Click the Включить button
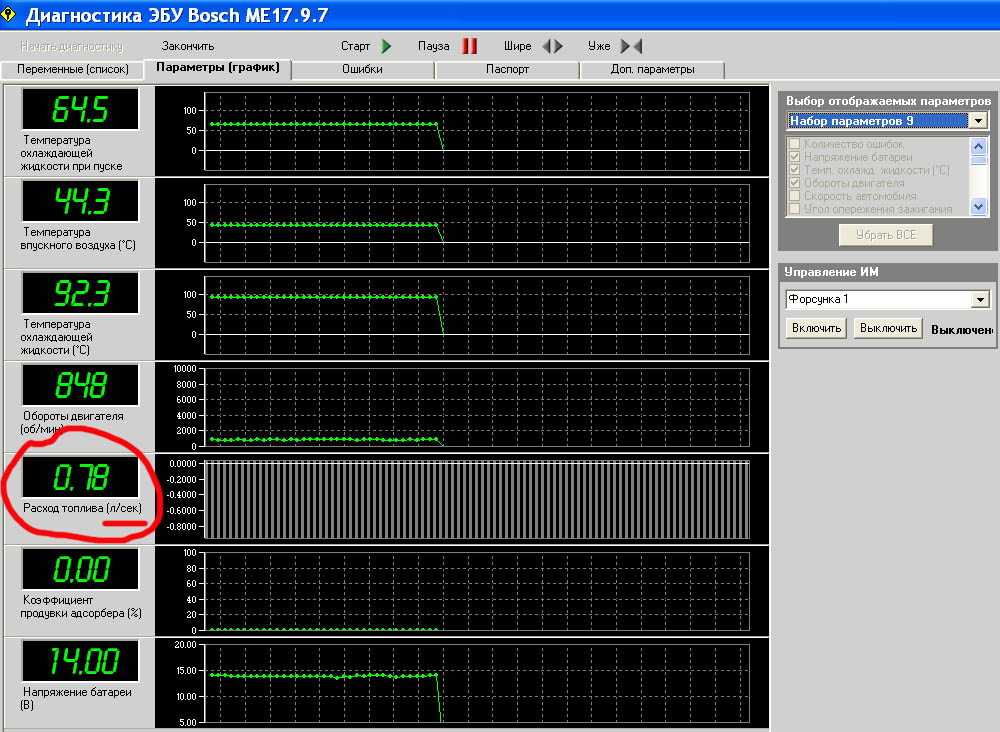This screenshot has width=1000, height=732. pos(816,328)
